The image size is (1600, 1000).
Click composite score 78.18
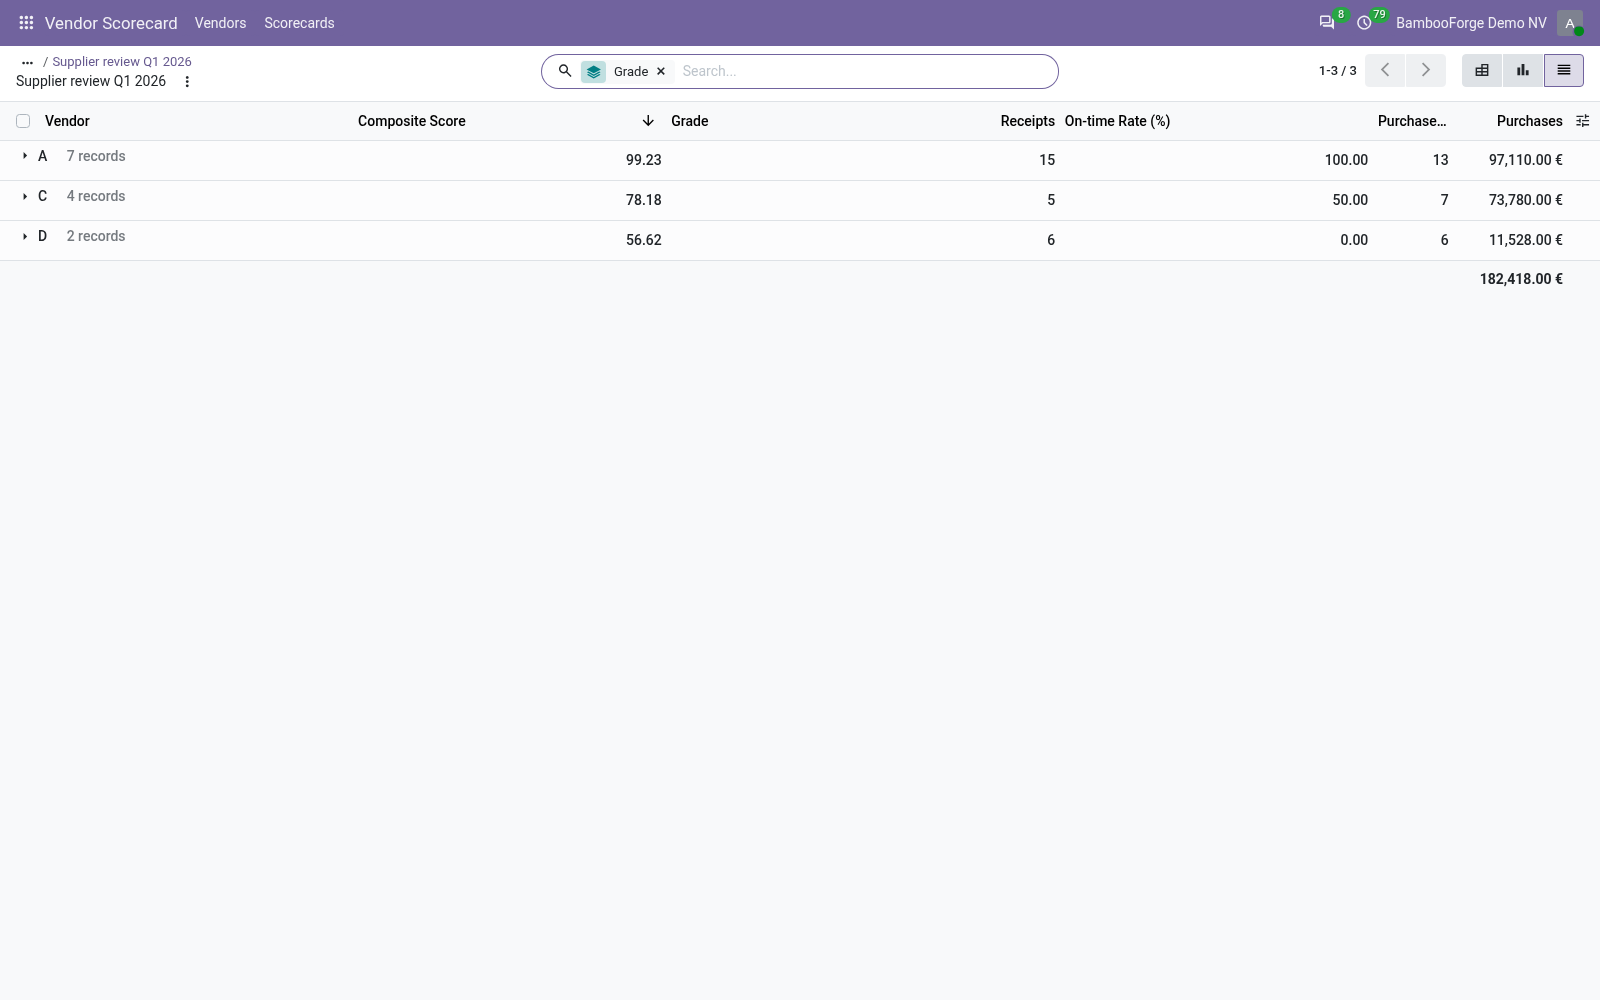(x=643, y=200)
